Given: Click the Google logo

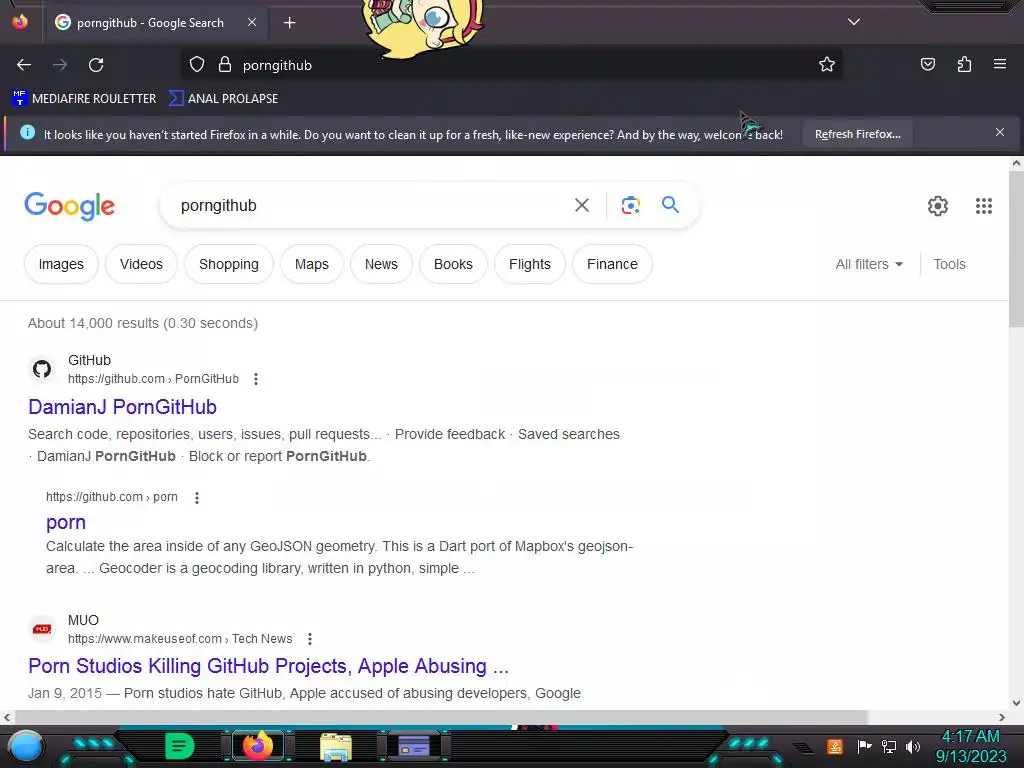Looking at the screenshot, I should pos(69,206).
